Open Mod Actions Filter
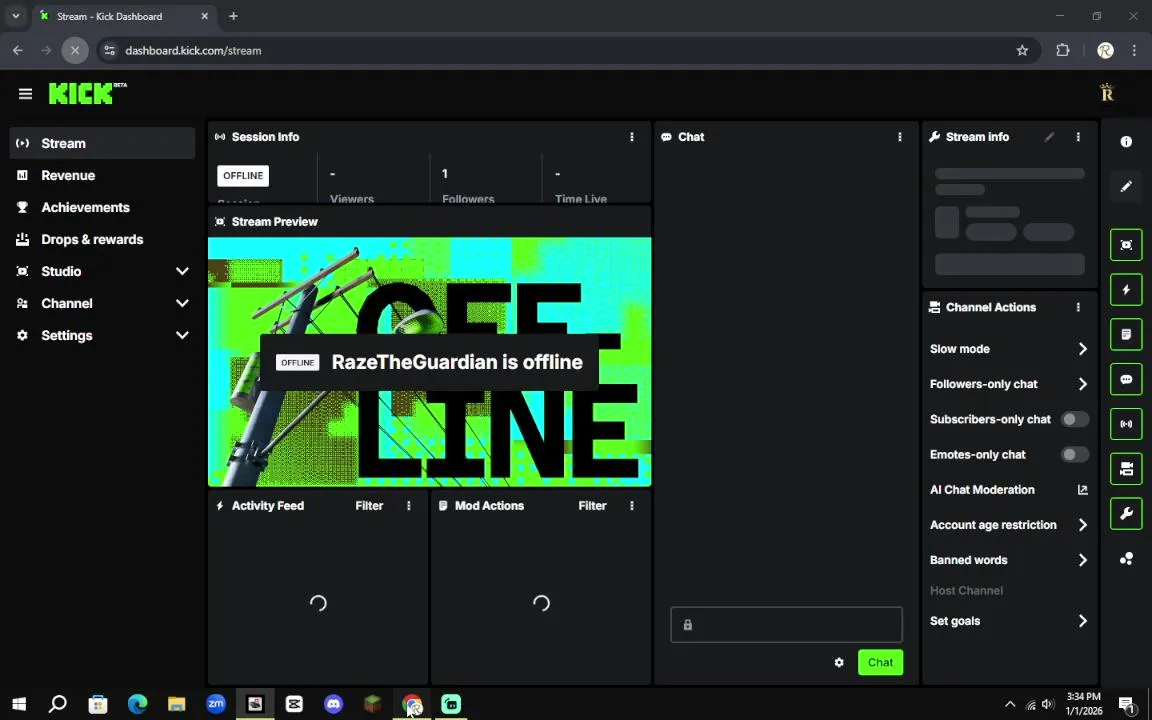Image resolution: width=1152 pixels, height=720 pixels. click(x=592, y=505)
